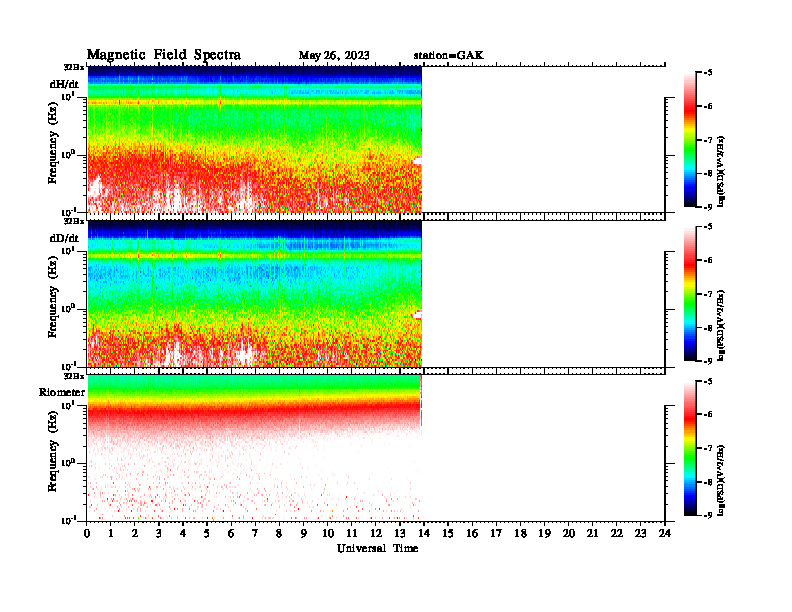Click hour '2' on the time axis

tap(135, 534)
